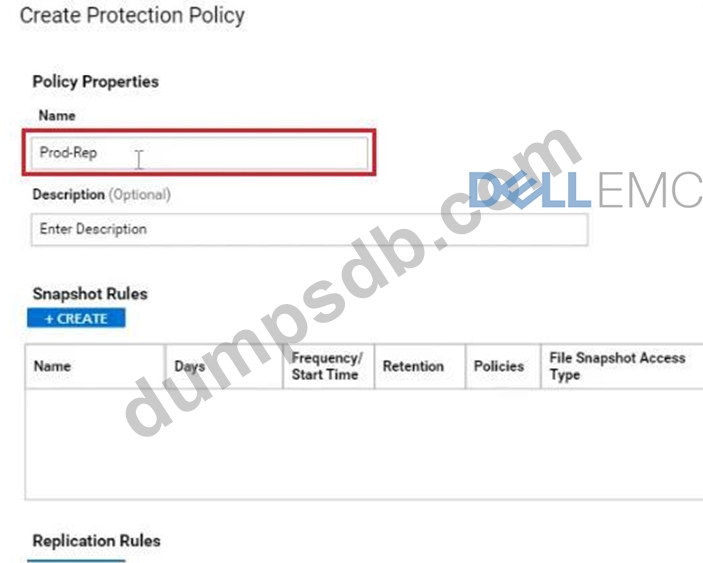Click the Description field label
This screenshot has height=563, width=703.
click(x=68, y=195)
